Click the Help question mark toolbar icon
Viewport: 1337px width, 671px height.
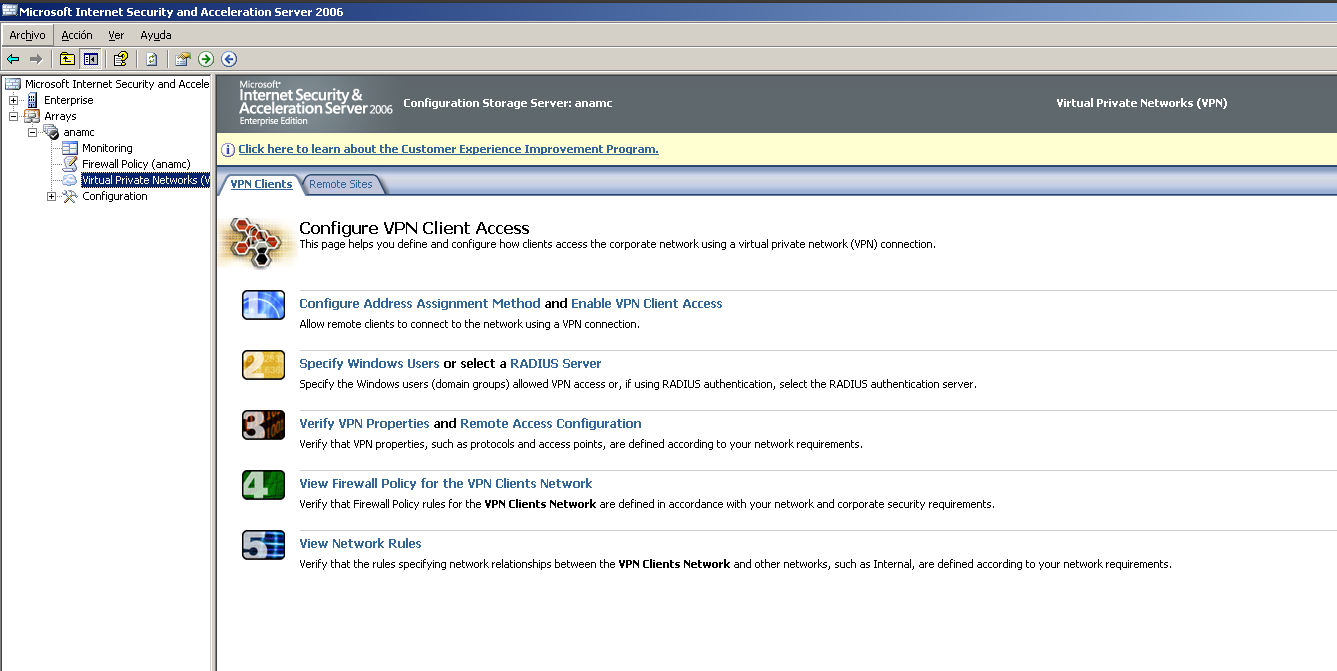tap(120, 59)
